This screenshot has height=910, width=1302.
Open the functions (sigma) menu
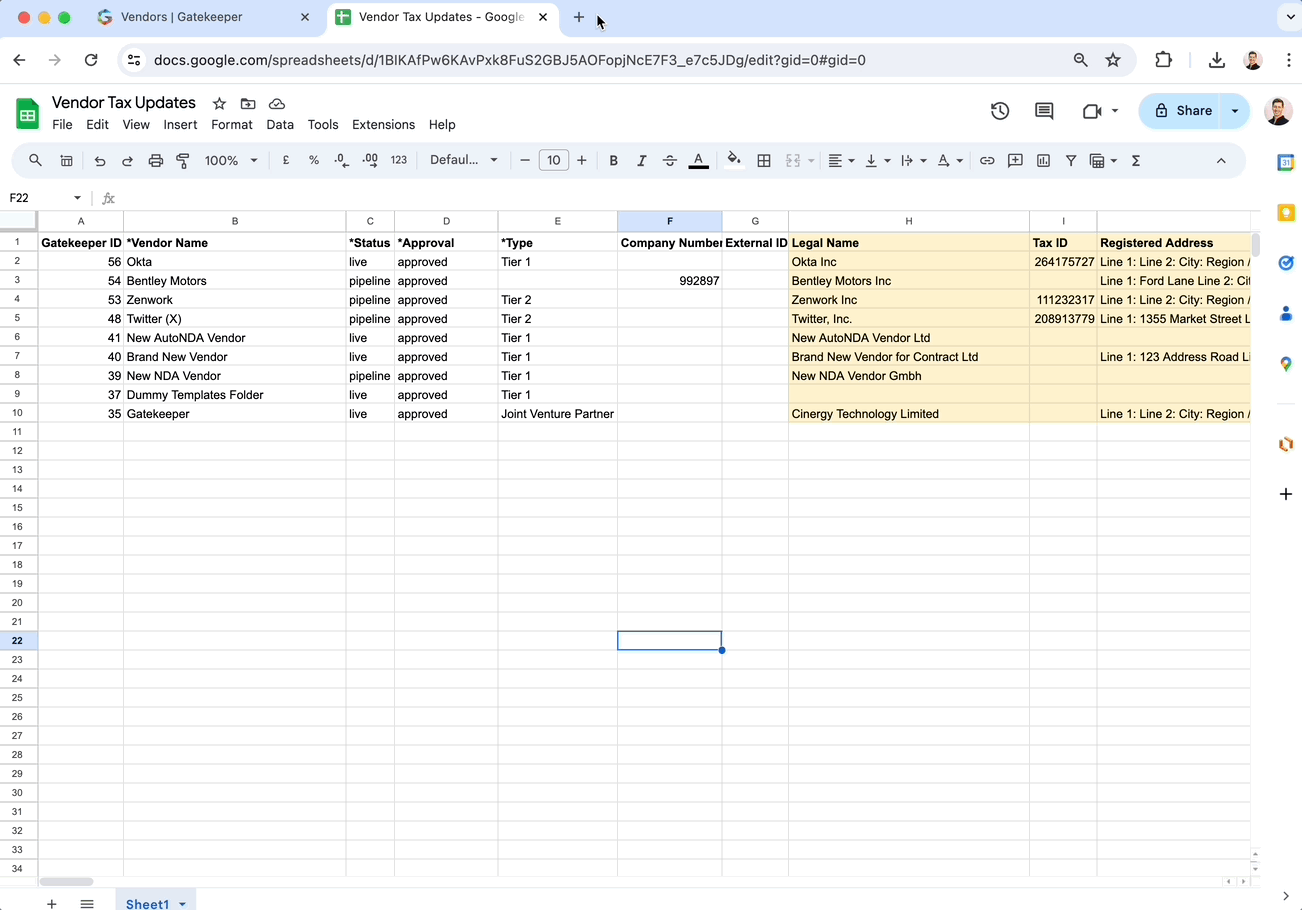click(x=1135, y=160)
